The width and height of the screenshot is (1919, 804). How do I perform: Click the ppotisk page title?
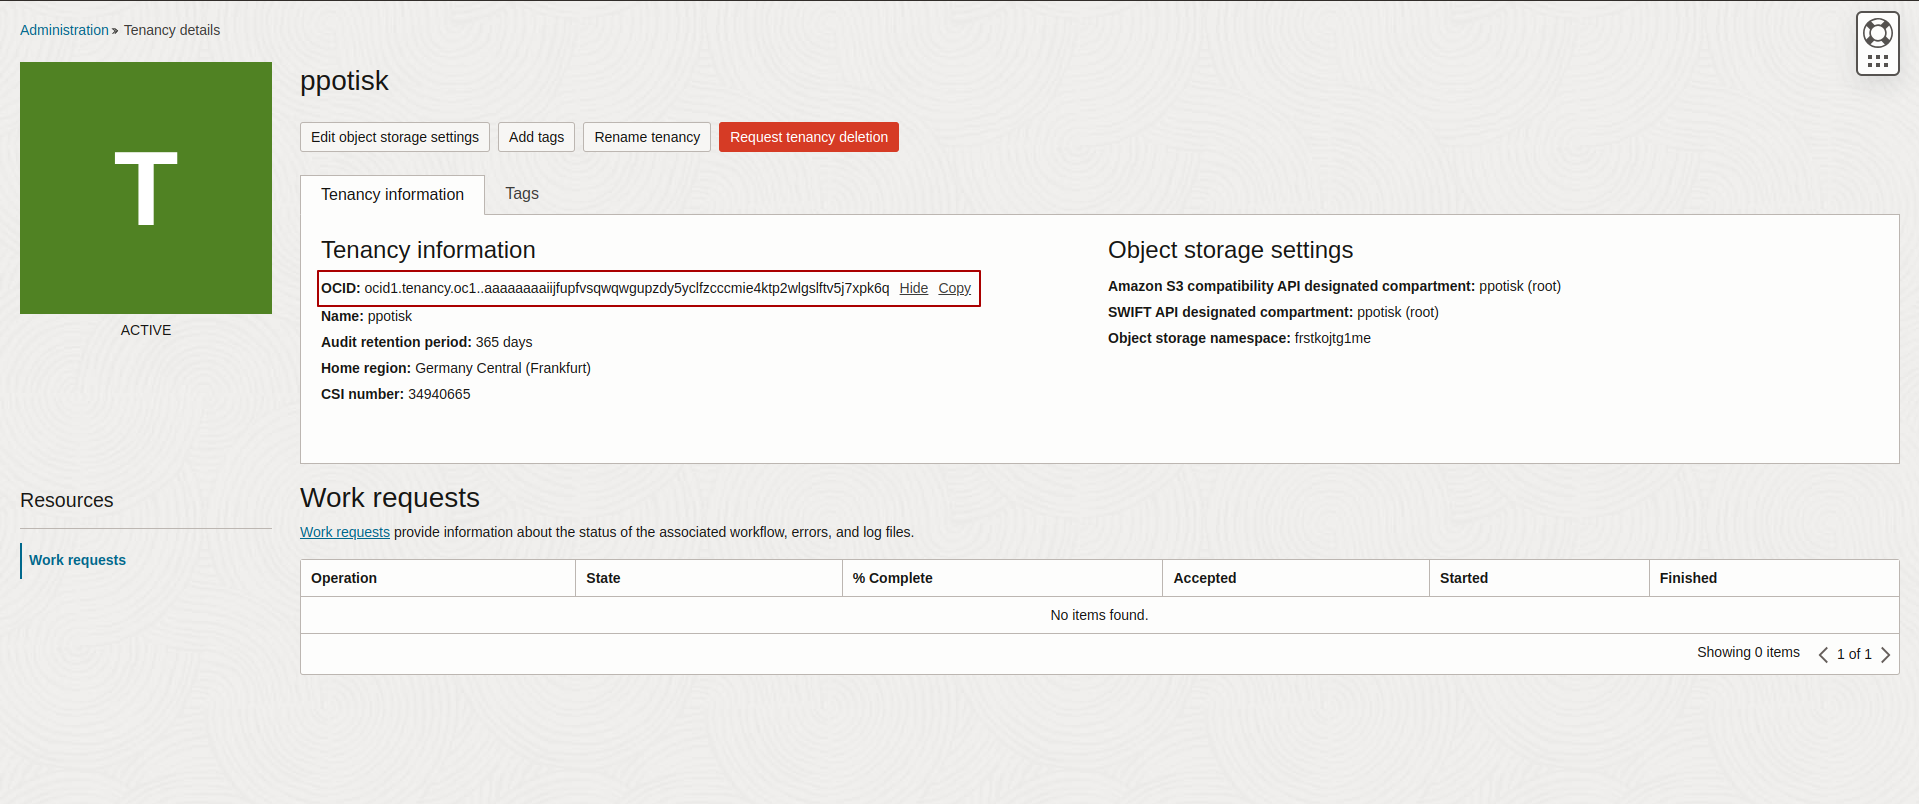click(344, 81)
